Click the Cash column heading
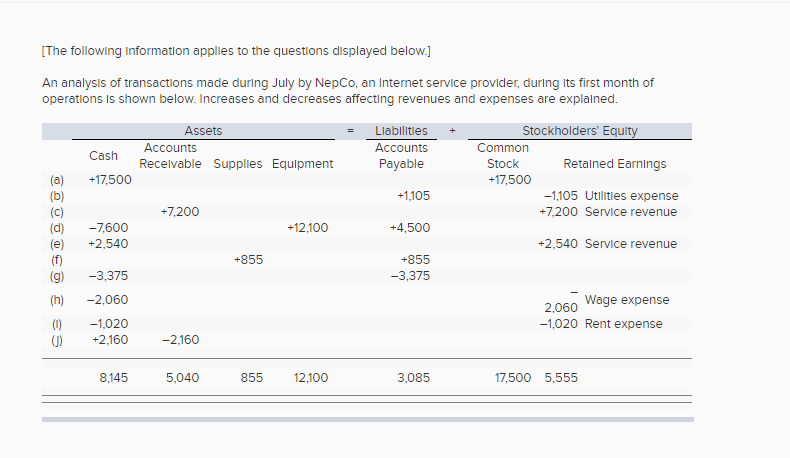Image resolution: width=790 pixels, height=458 pixels. click(x=103, y=155)
